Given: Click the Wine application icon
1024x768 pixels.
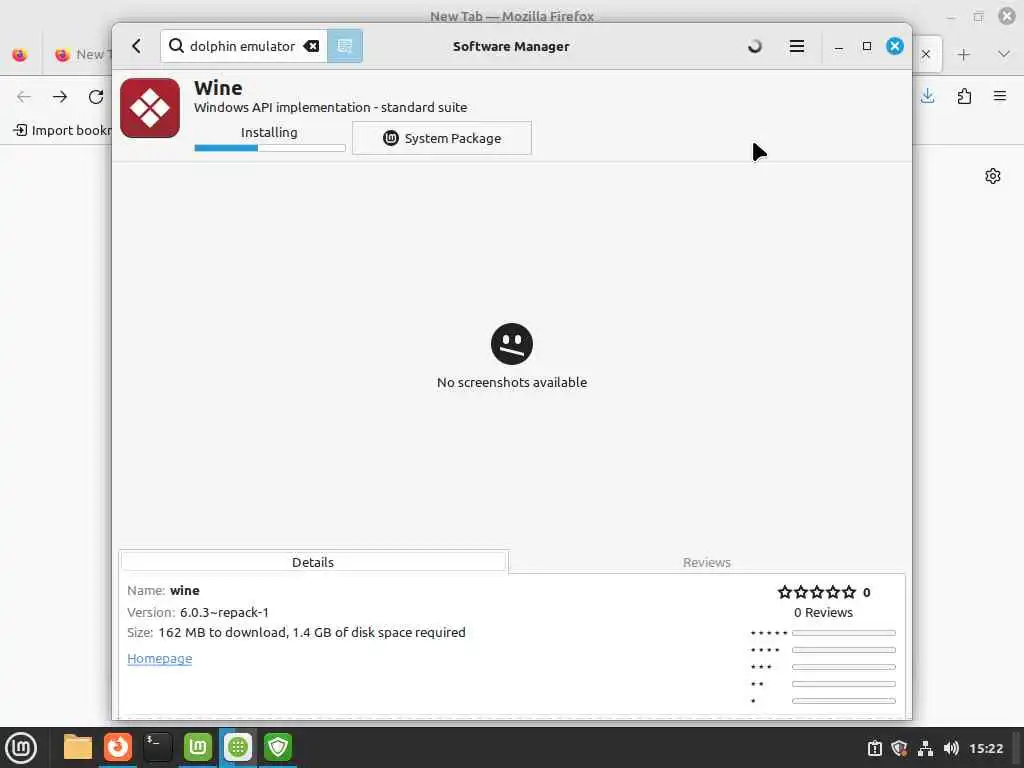Looking at the screenshot, I should pos(150,108).
